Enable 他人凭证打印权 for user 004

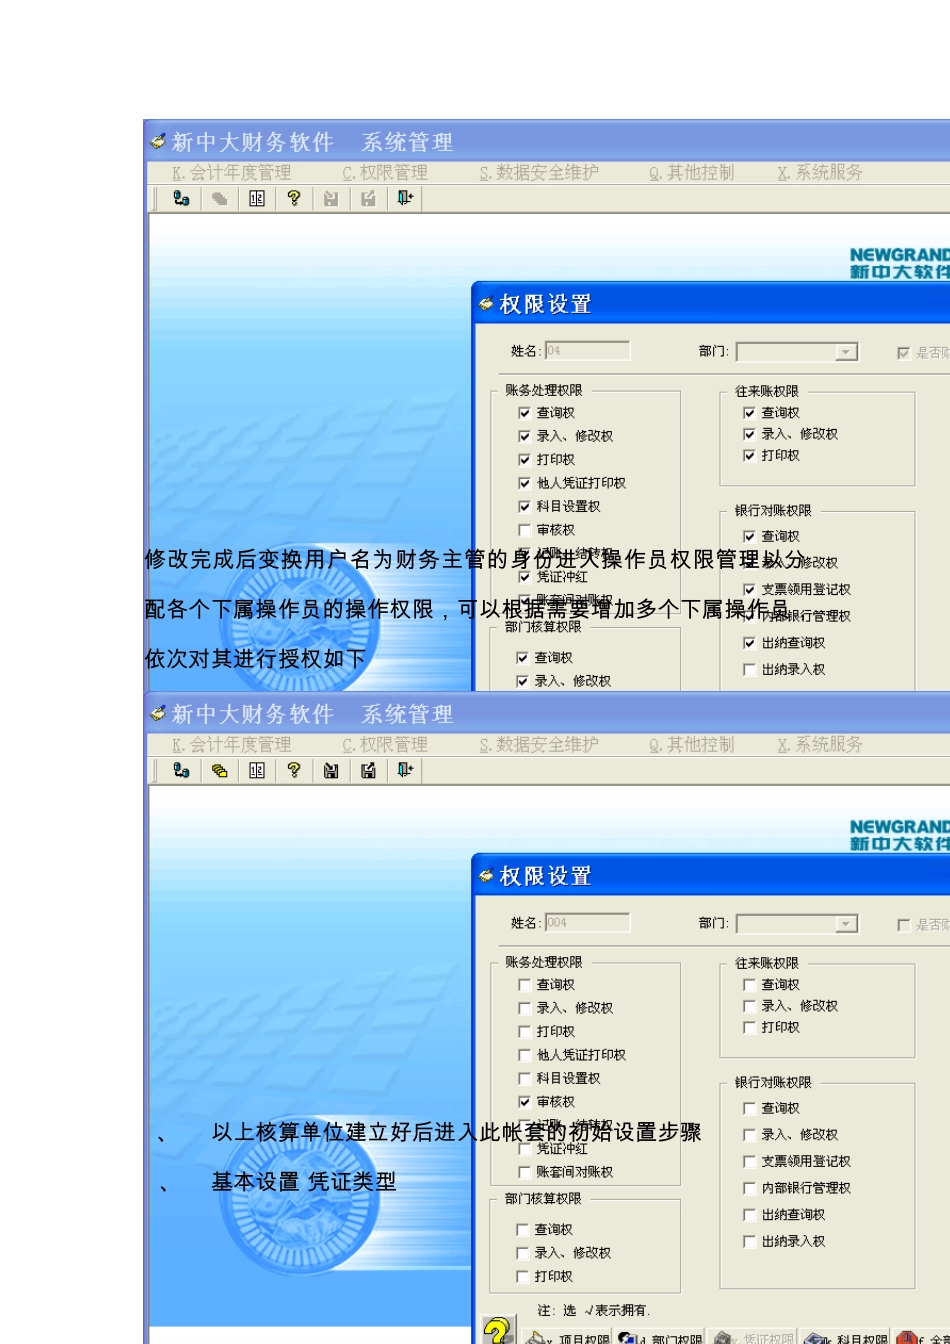point(524,1055)
